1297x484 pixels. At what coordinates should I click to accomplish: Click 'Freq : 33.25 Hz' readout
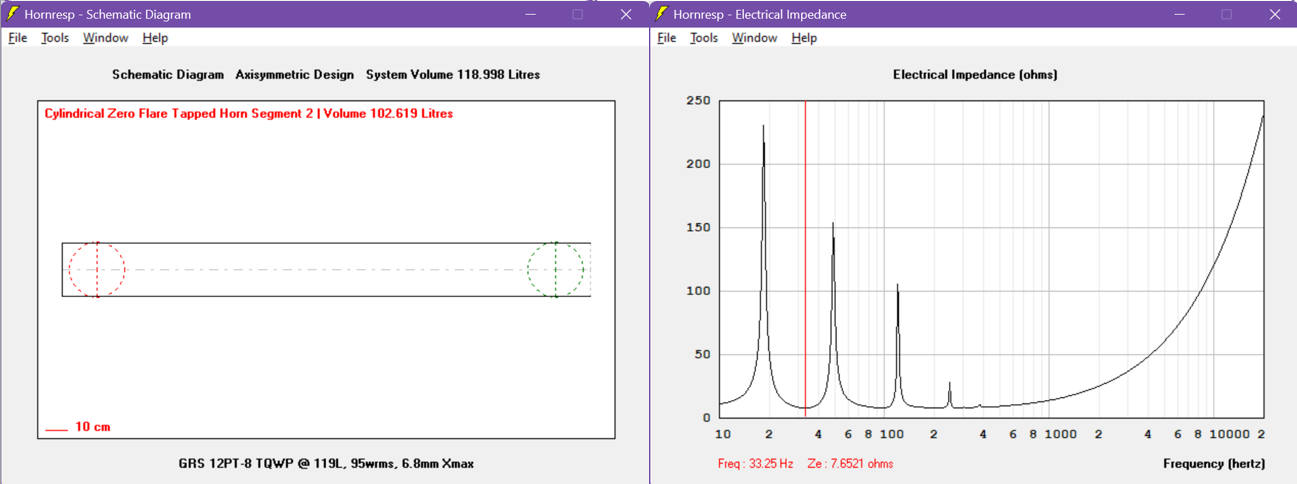pyautogui.click(x=756, y=464)
